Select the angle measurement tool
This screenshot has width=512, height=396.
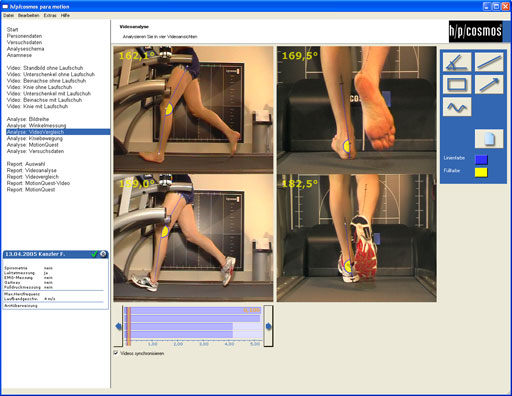457,62
